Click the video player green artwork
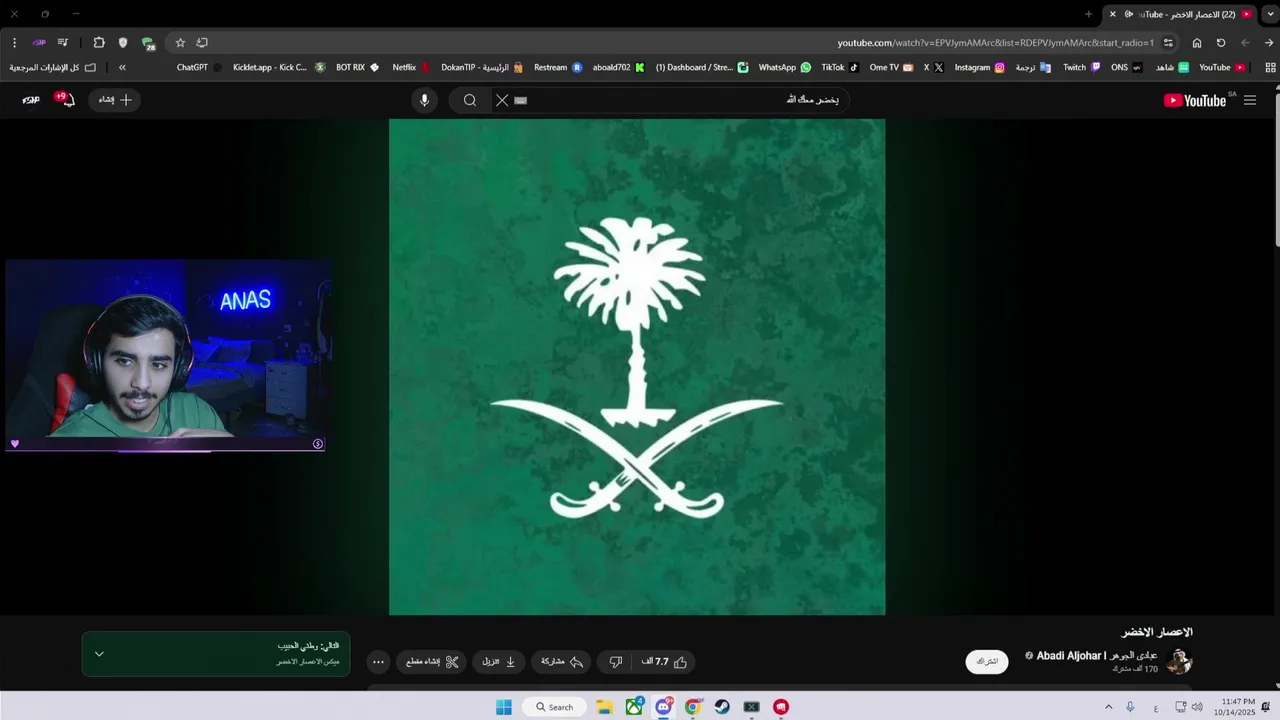1280x720 pixels. (637, 367)
